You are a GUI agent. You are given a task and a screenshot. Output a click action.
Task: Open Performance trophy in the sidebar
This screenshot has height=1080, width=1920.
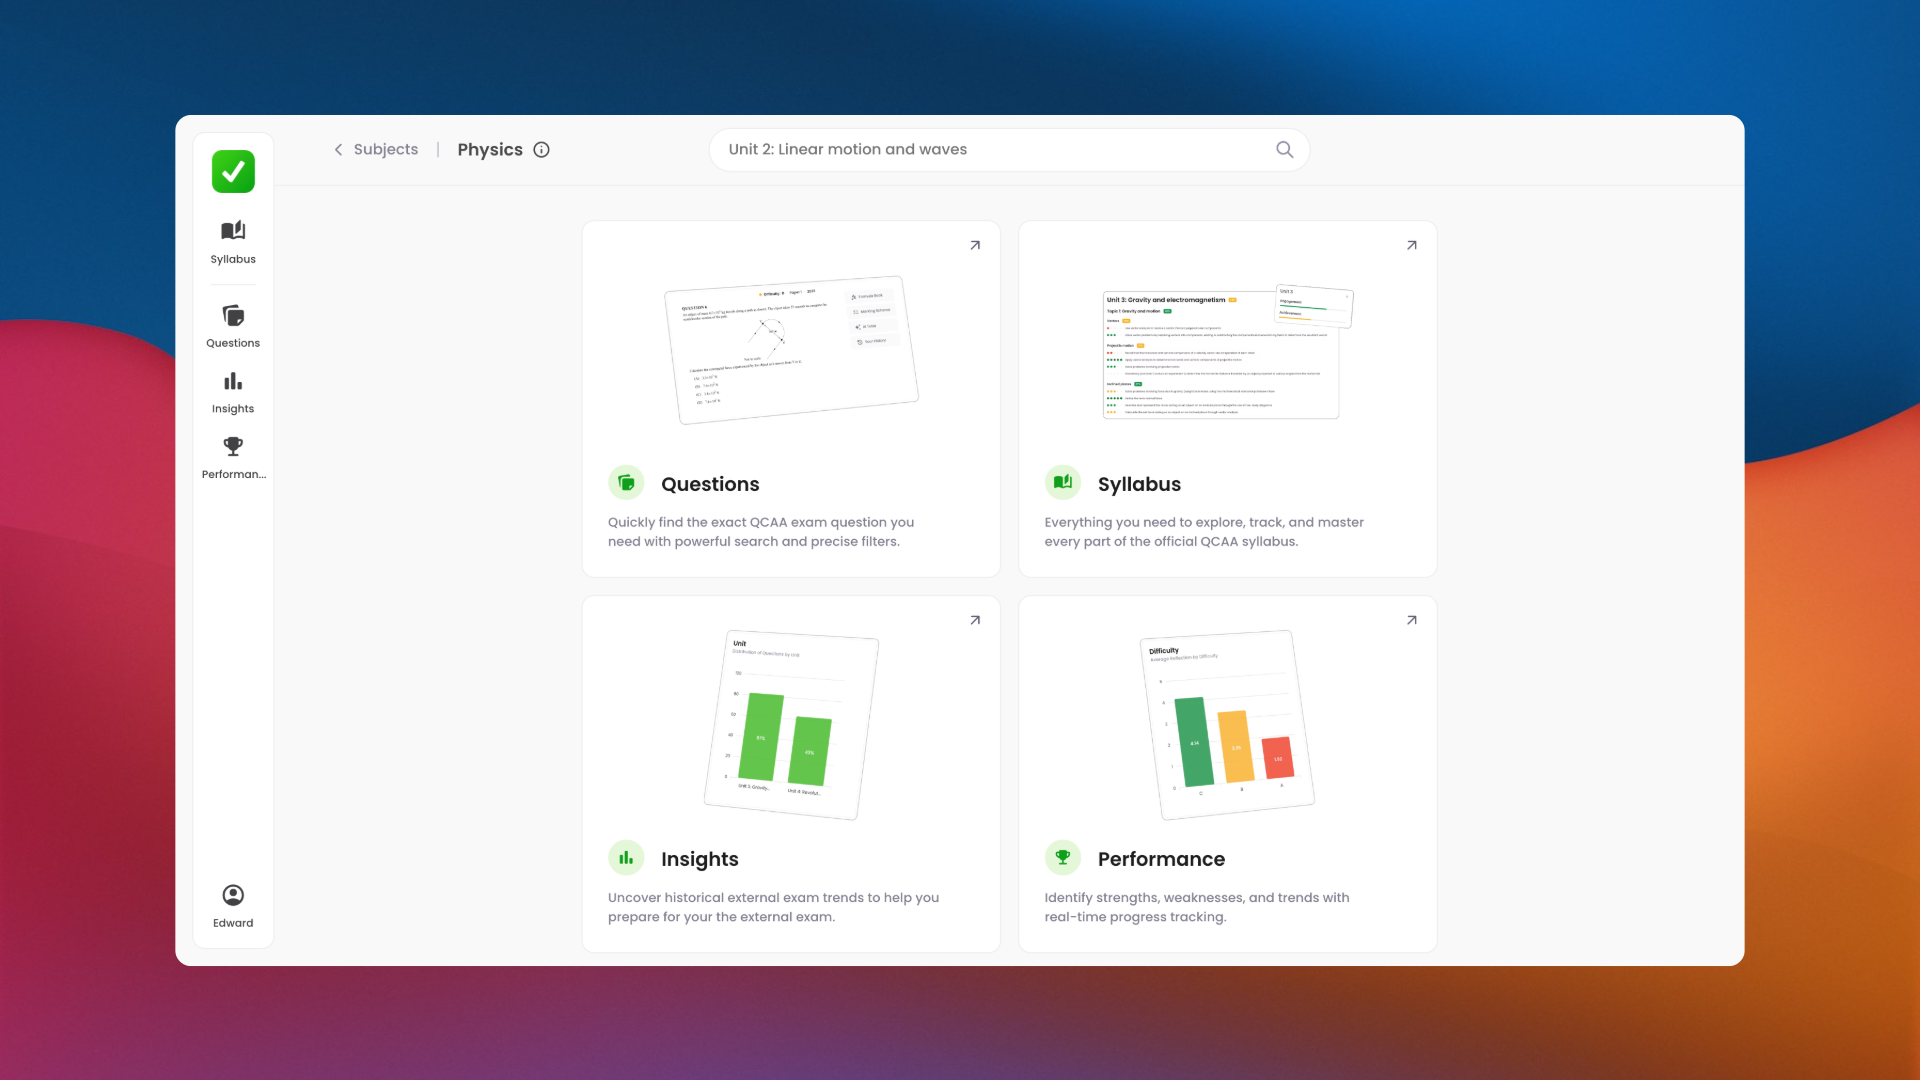233,457
